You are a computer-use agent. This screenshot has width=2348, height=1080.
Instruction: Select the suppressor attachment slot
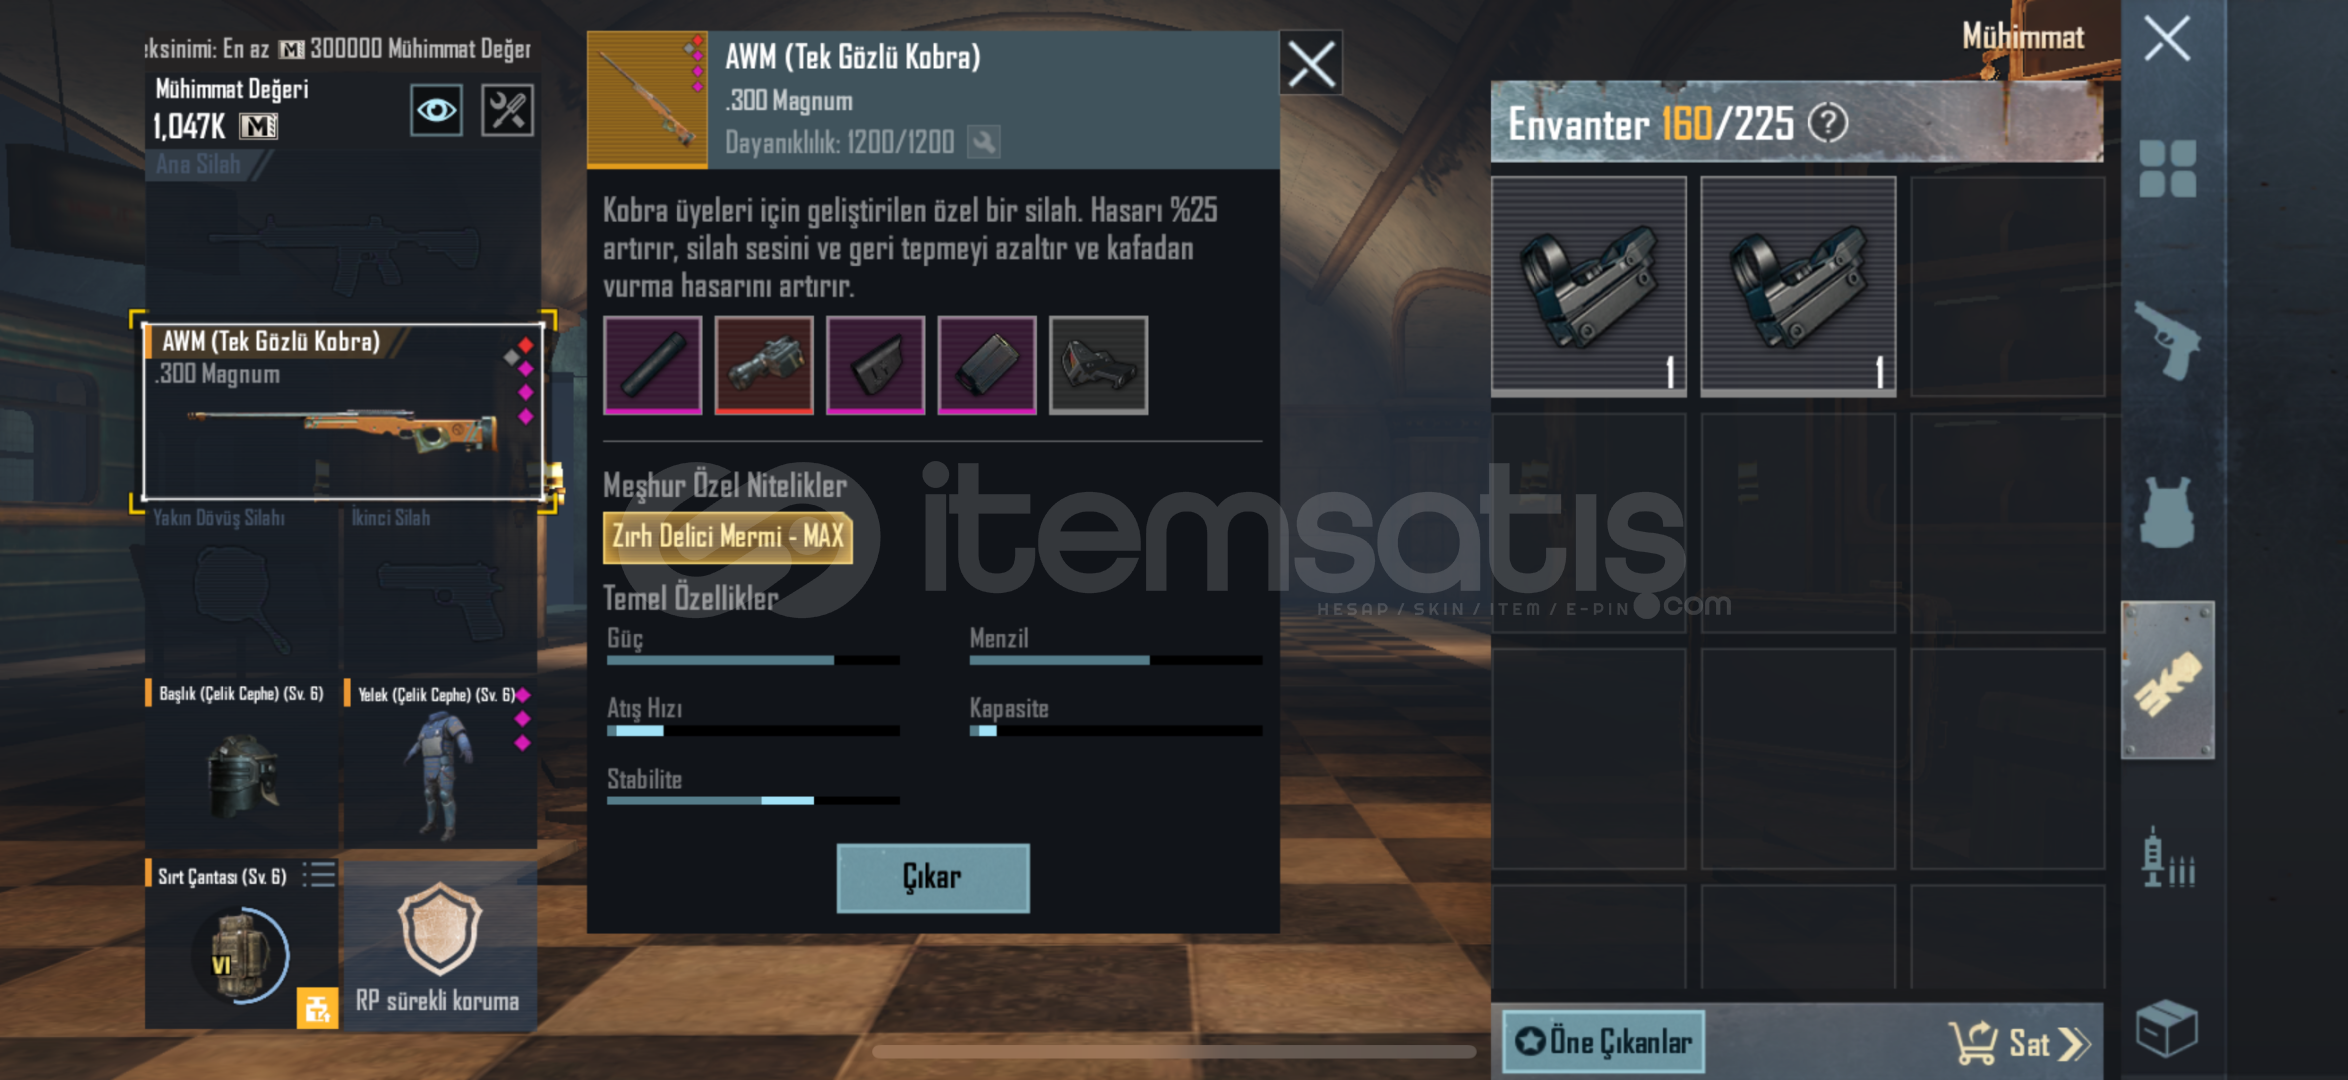(x=653, y=365)
